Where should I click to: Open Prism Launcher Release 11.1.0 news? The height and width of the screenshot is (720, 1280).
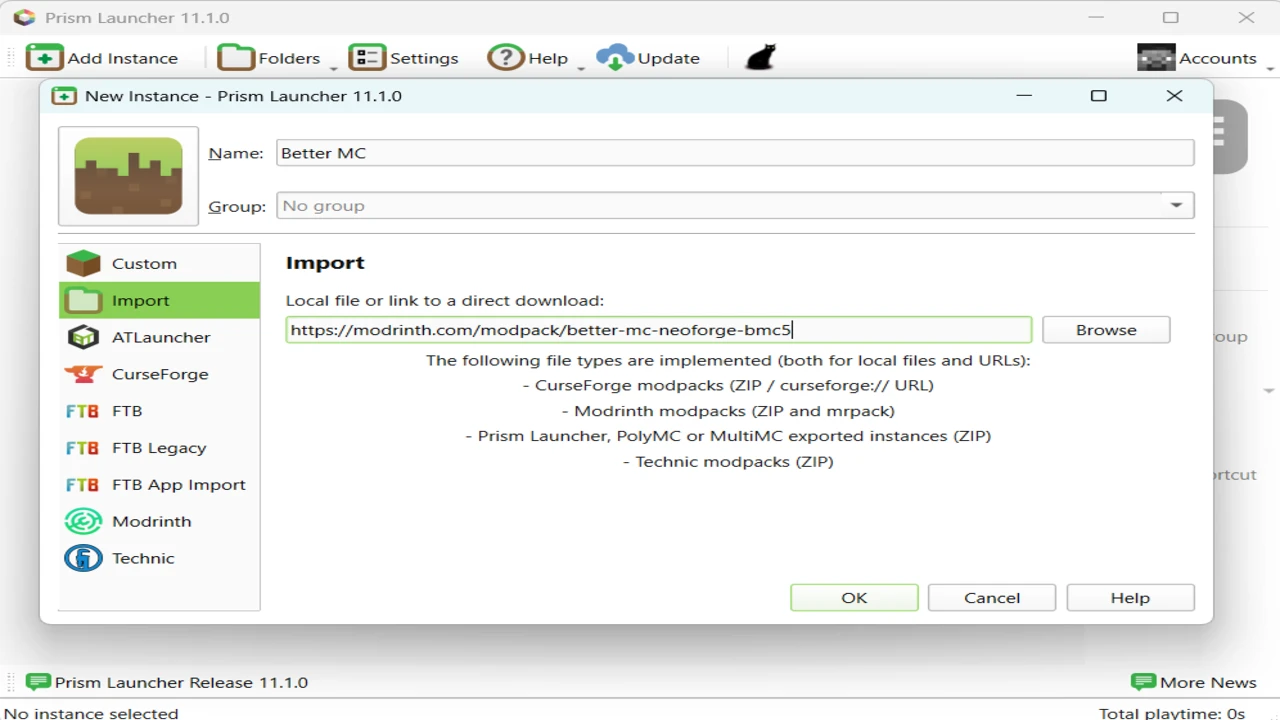167,682
